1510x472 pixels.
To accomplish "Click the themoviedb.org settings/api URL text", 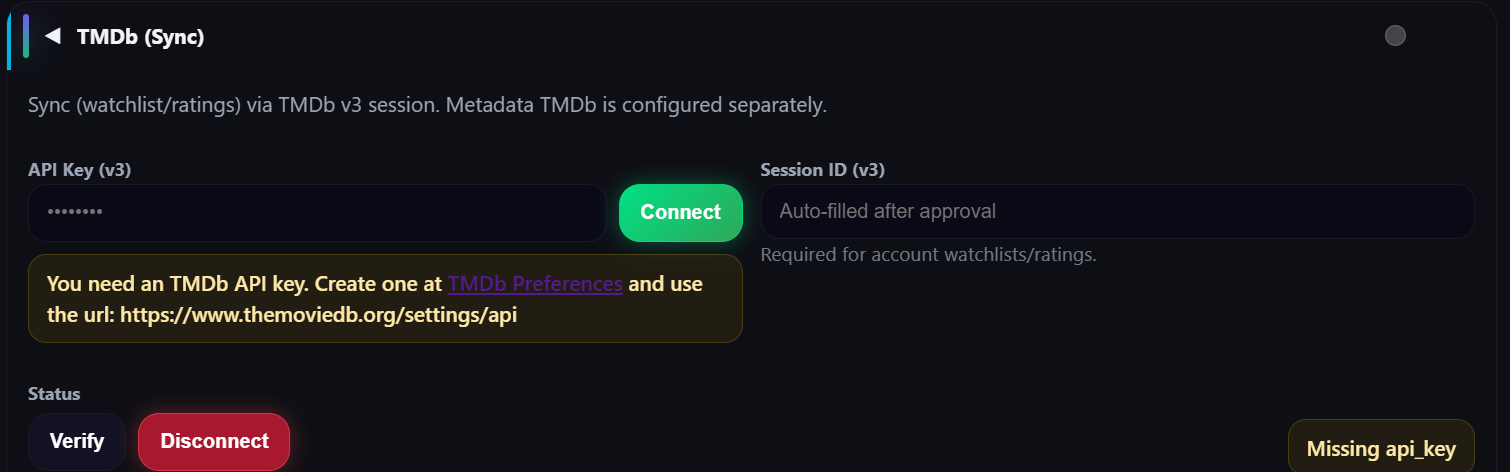I will tap(319, 314).
